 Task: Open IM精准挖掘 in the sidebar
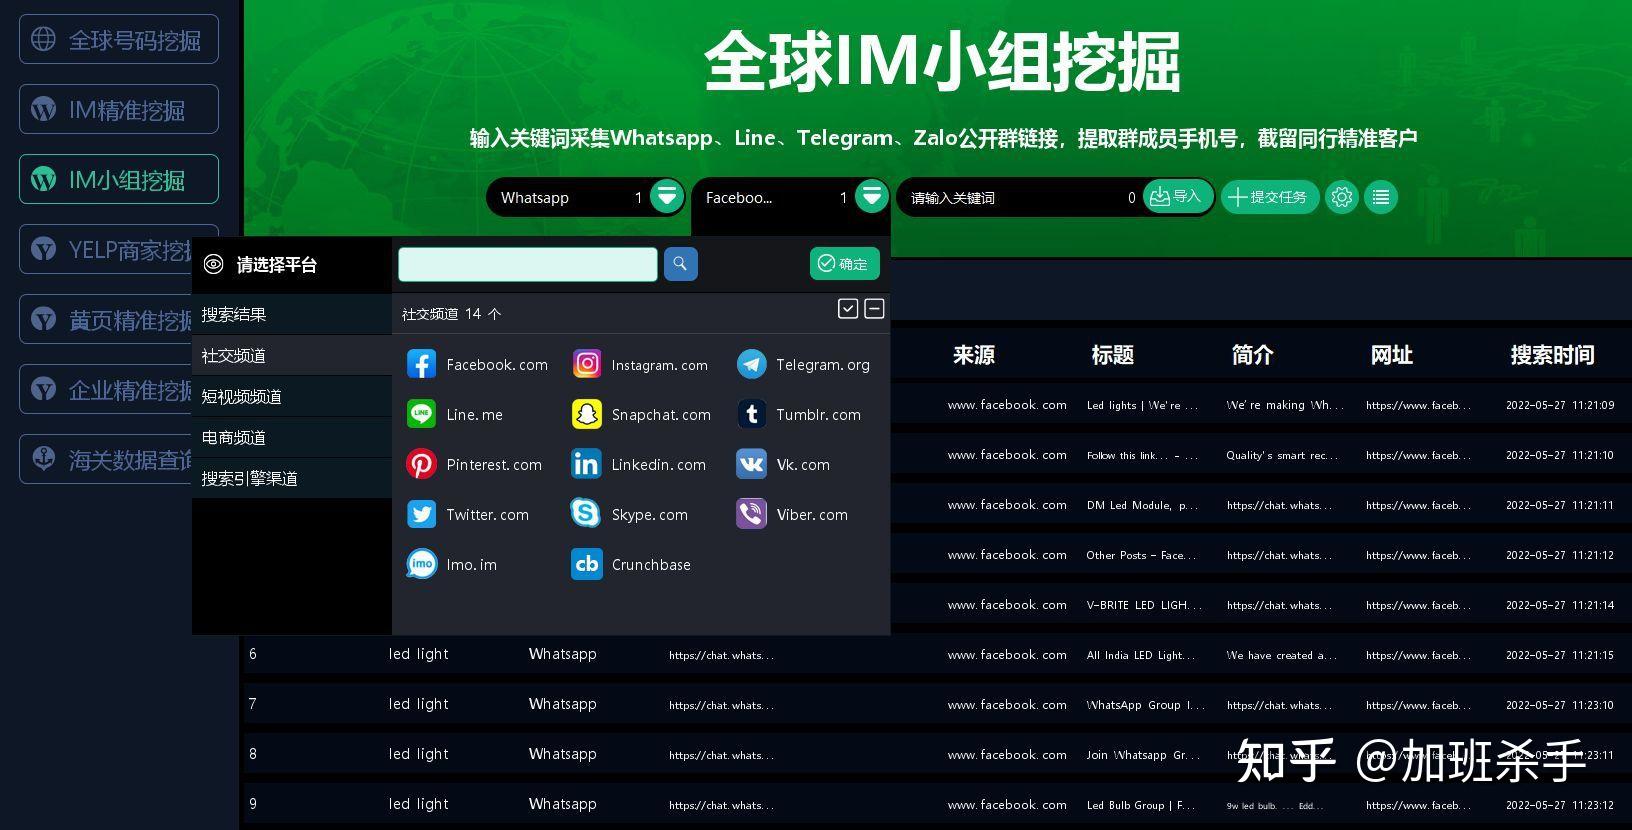click(119, 109)
